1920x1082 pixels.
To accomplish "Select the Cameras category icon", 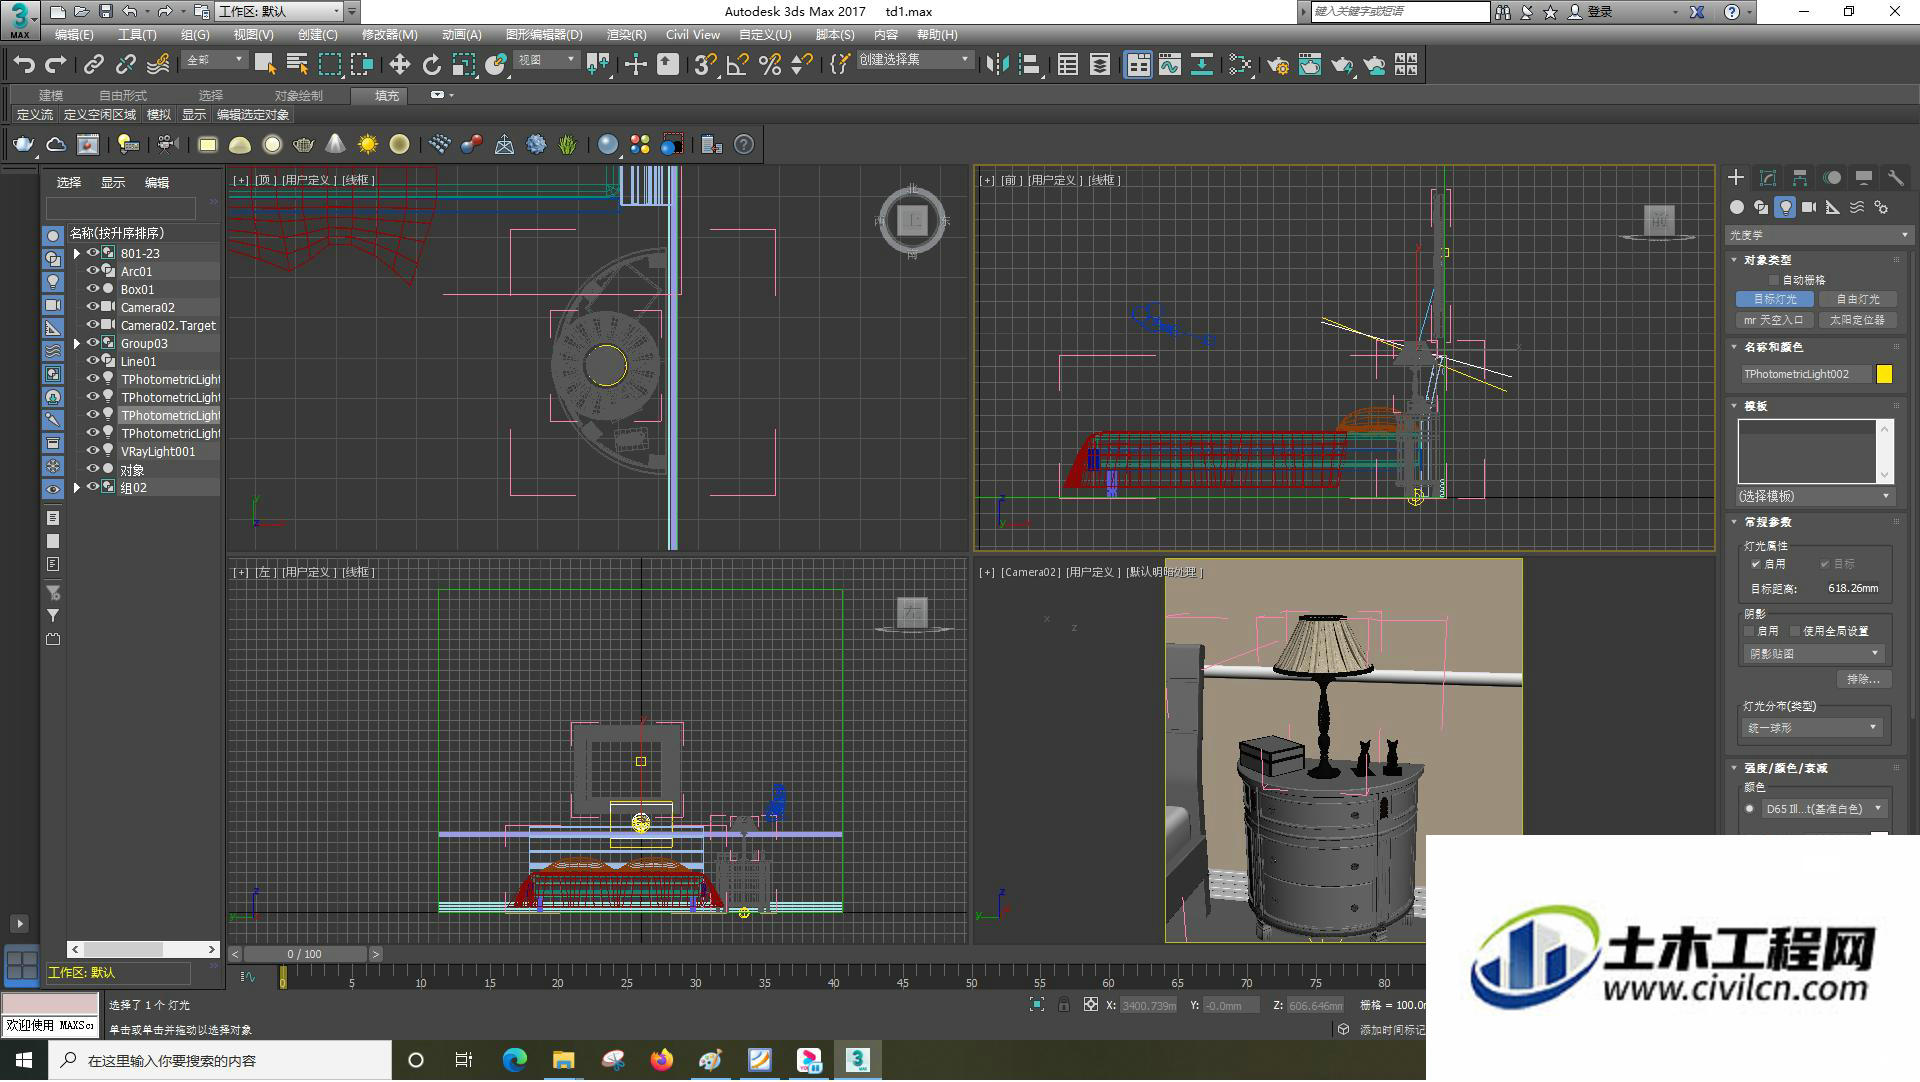I will tap(1809, 207).
